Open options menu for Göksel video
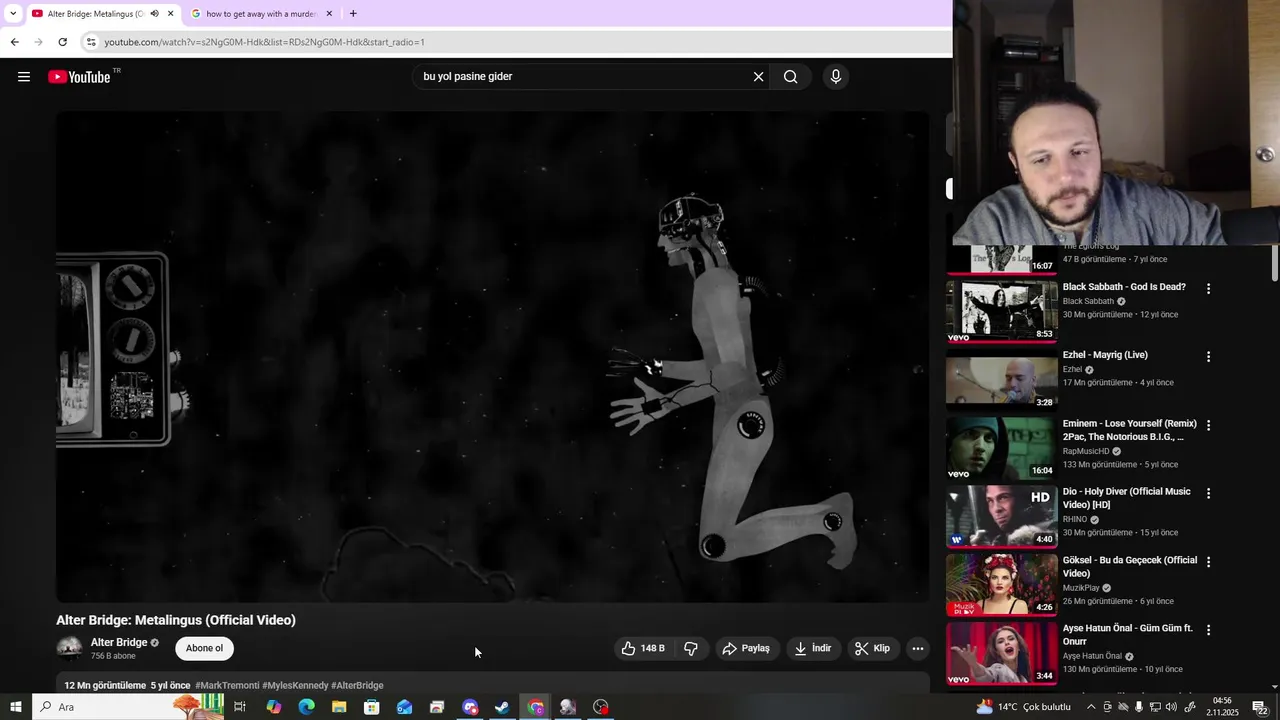The width and height of the screenshot is (1280, 720). coord(1208,562)
